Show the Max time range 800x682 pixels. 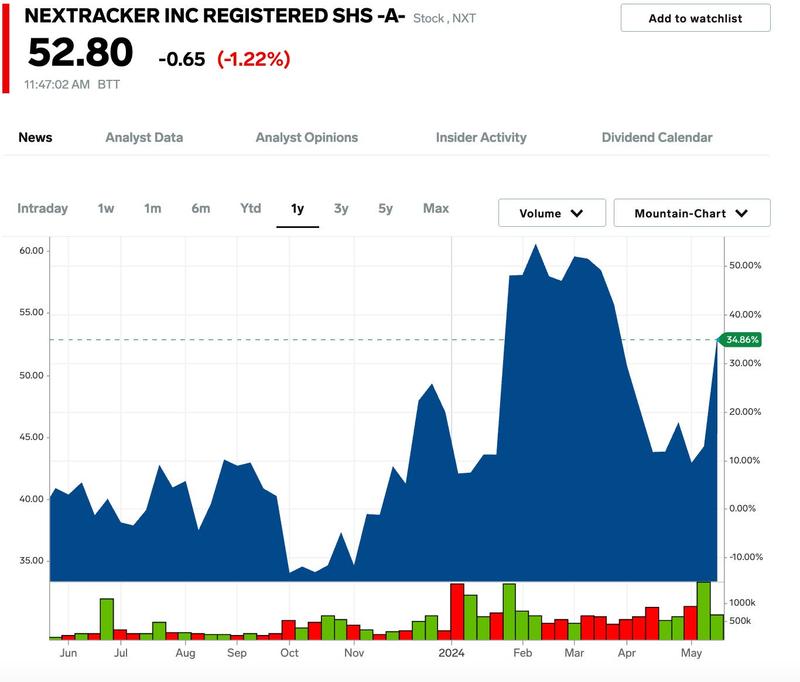click(436, 208)
